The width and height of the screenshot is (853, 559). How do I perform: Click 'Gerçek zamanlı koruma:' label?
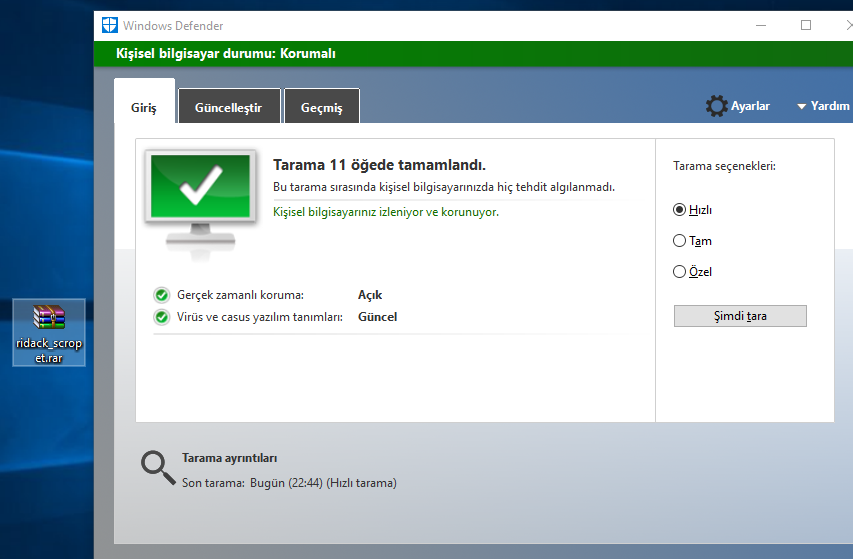(240, 295)
